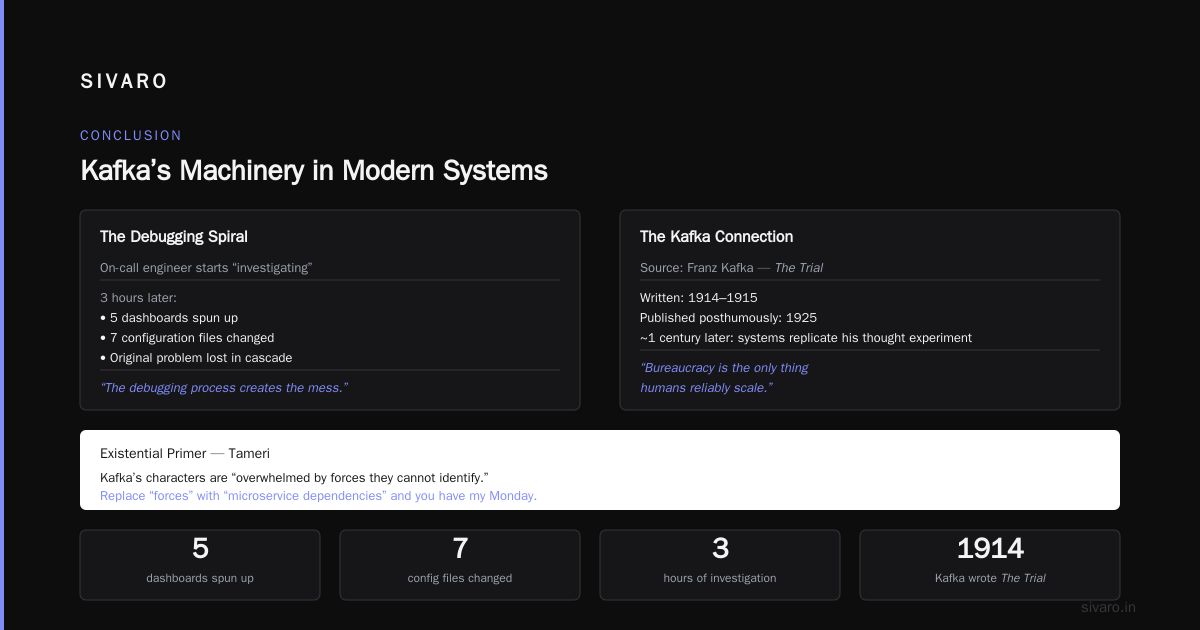Select the 3 hours of investigation stat card
Screen dimensions: 1200x630
720,565
